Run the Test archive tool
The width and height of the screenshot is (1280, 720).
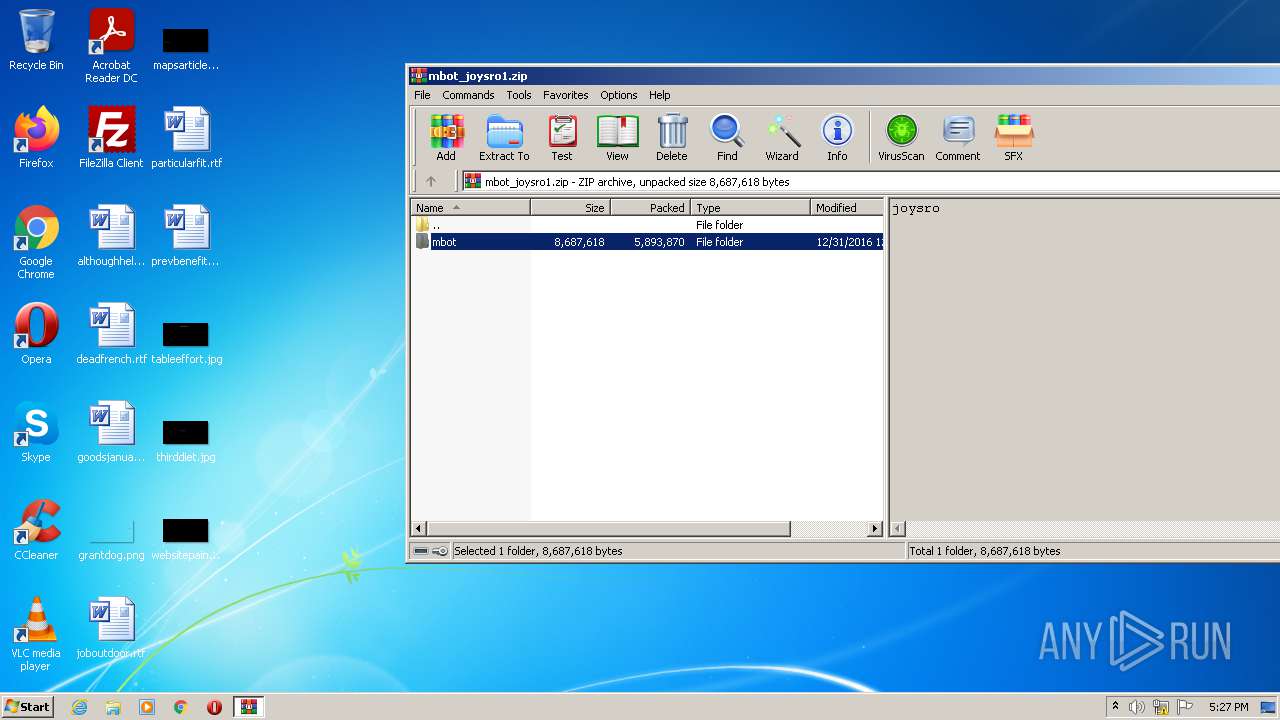[562, 138]
